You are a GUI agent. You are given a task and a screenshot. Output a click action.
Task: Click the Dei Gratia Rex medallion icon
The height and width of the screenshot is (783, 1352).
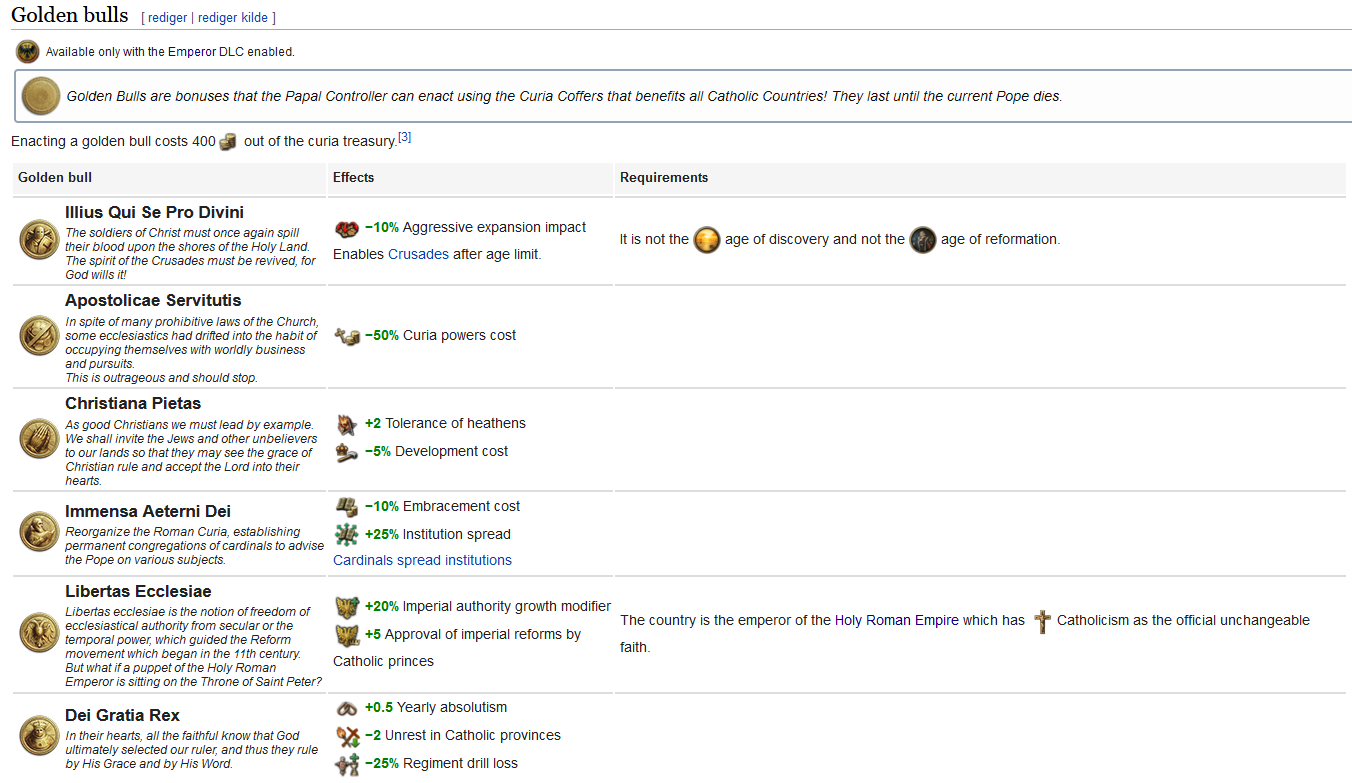[x=39, y=735]
